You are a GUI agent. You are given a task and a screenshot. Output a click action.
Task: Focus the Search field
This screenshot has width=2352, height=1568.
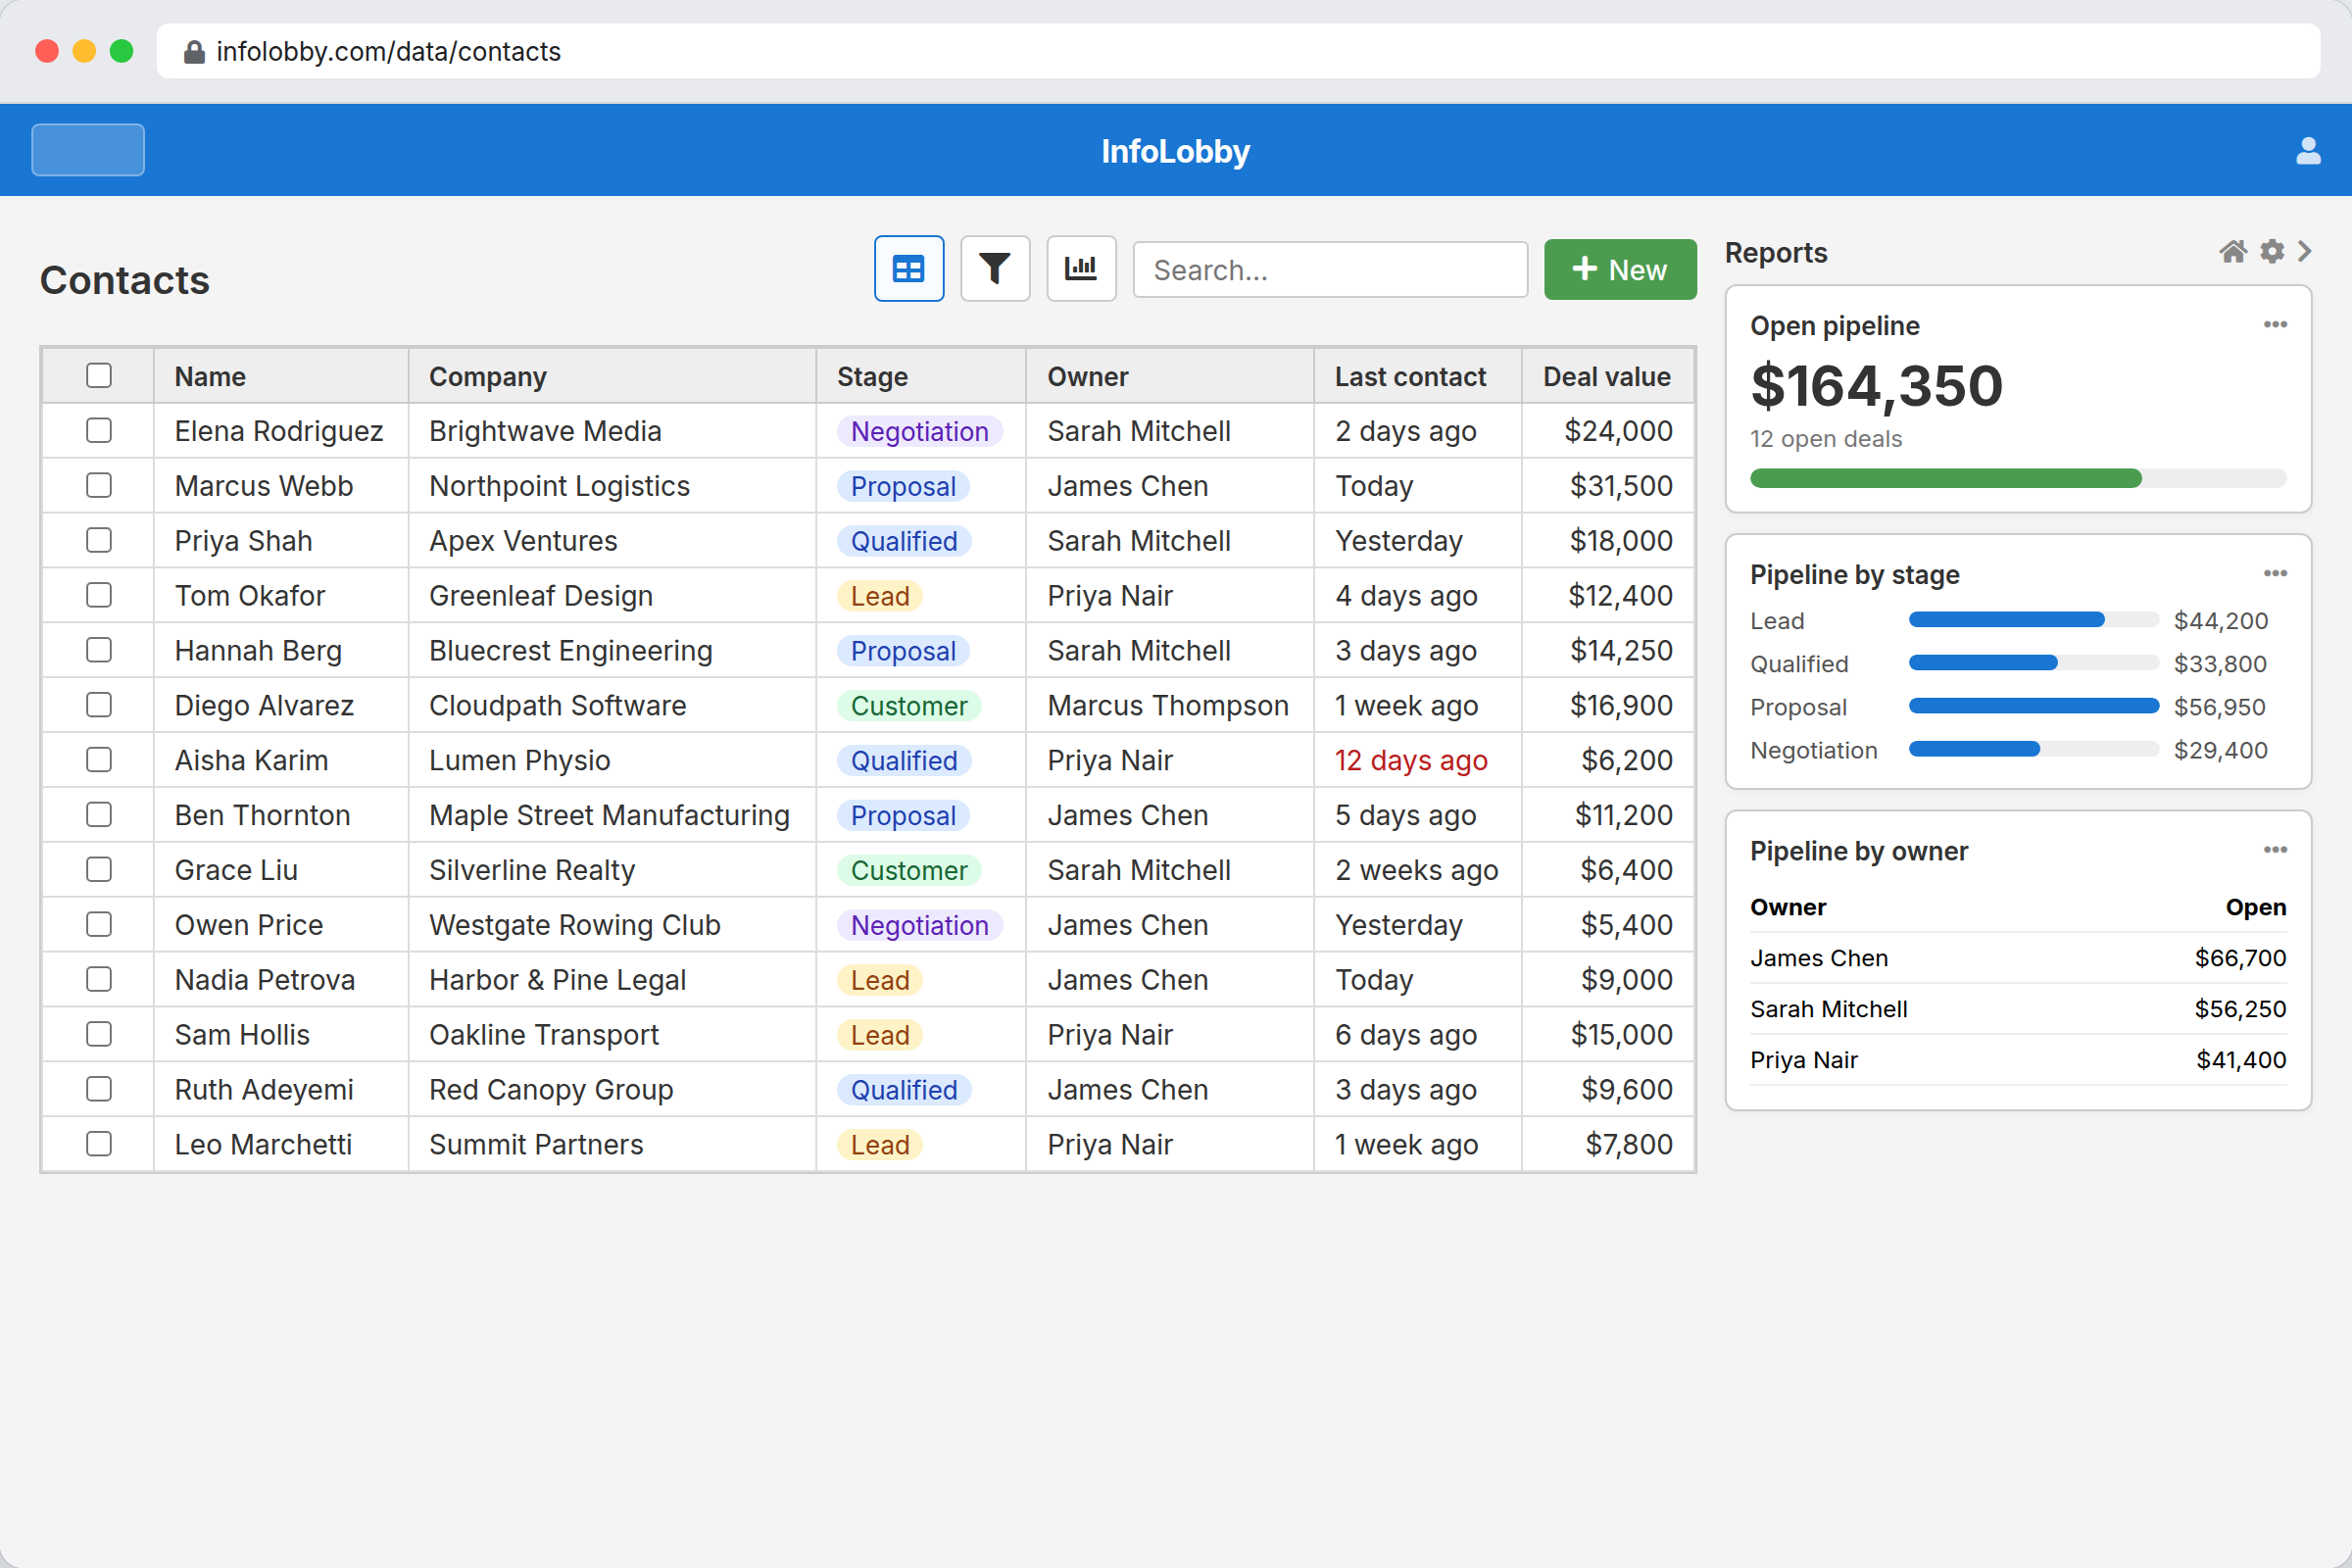click(1330, 269)
